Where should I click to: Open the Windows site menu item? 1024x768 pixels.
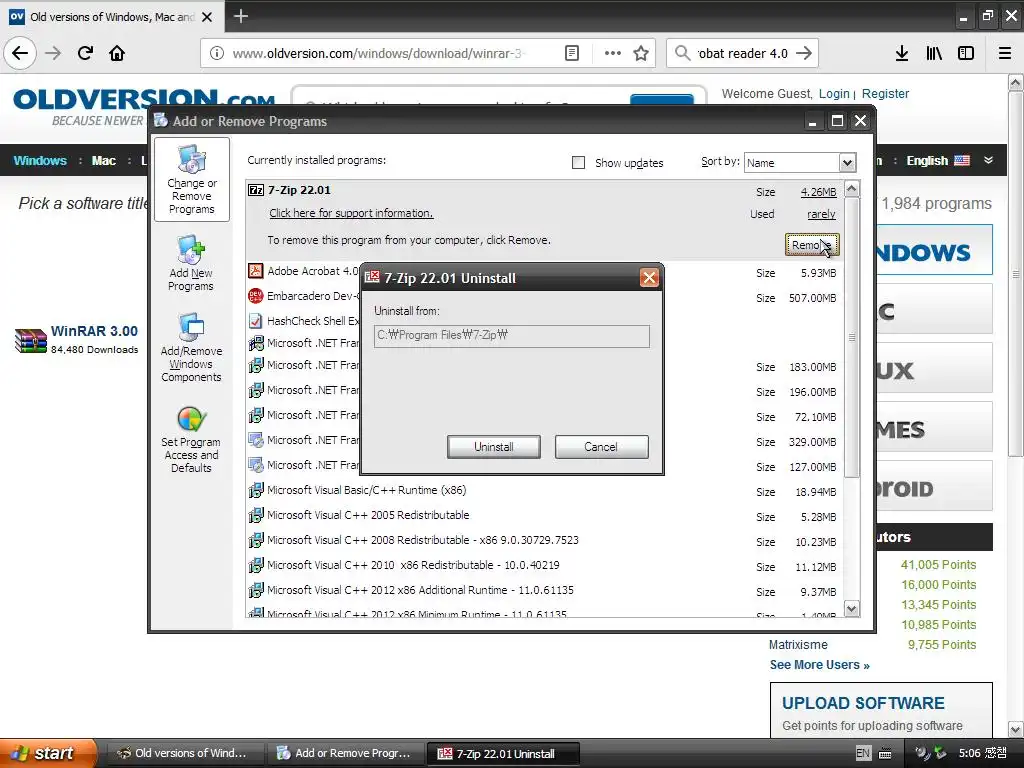pyautogui.click(x=40, y=161)
